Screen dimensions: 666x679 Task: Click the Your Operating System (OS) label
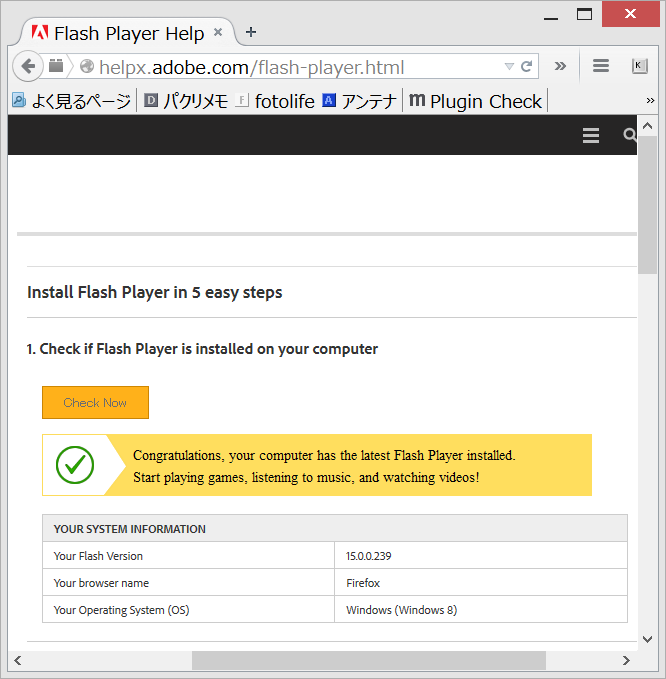(121, 610)
